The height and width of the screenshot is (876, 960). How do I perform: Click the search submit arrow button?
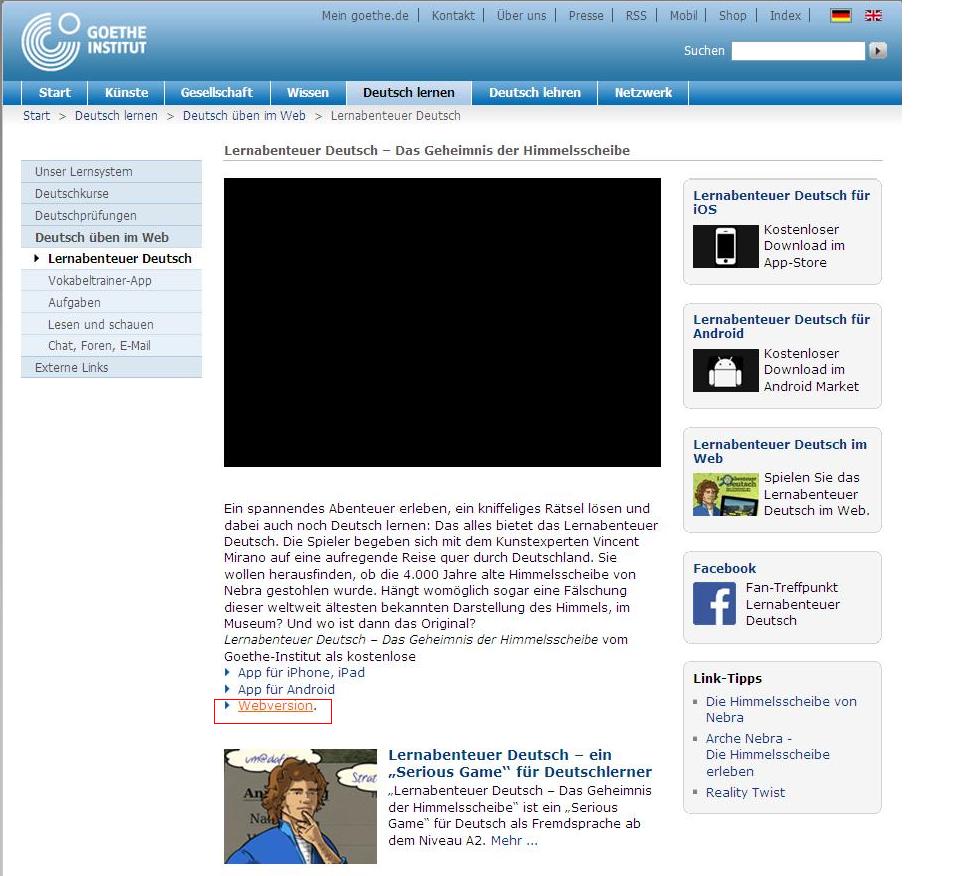tap(877, 50)
